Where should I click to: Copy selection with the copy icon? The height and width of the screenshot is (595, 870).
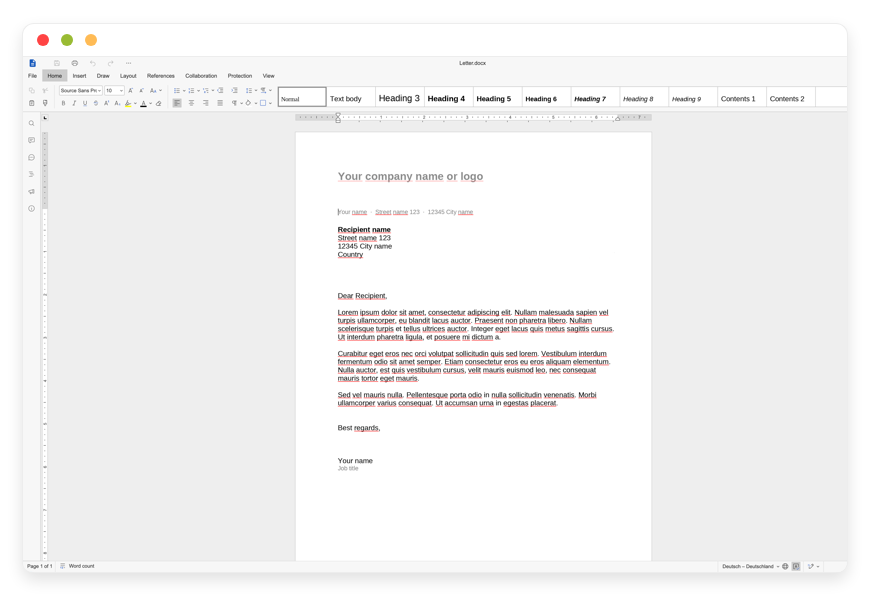click(x=32, y=90)
